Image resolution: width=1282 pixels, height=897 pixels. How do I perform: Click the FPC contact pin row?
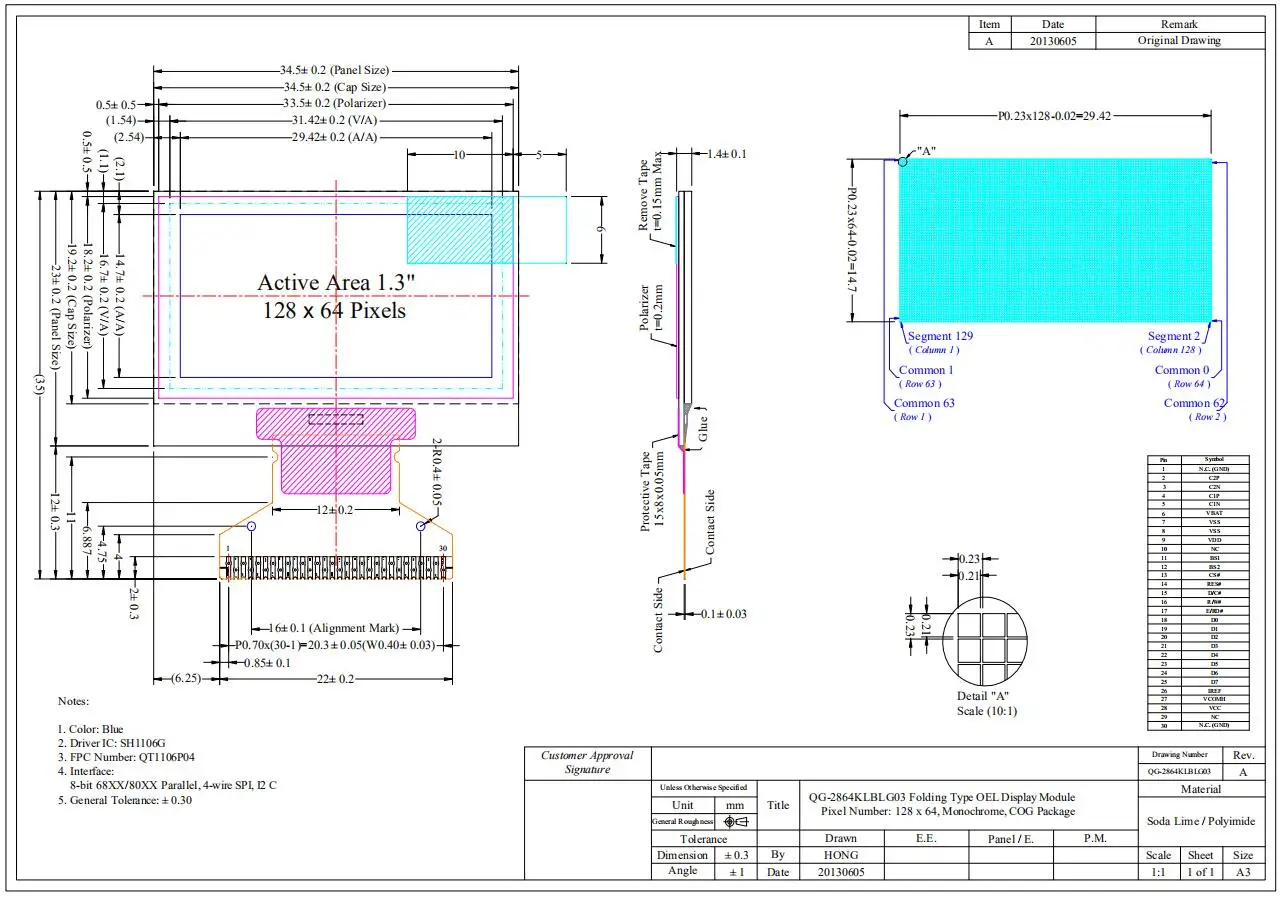tap(336, 568)
